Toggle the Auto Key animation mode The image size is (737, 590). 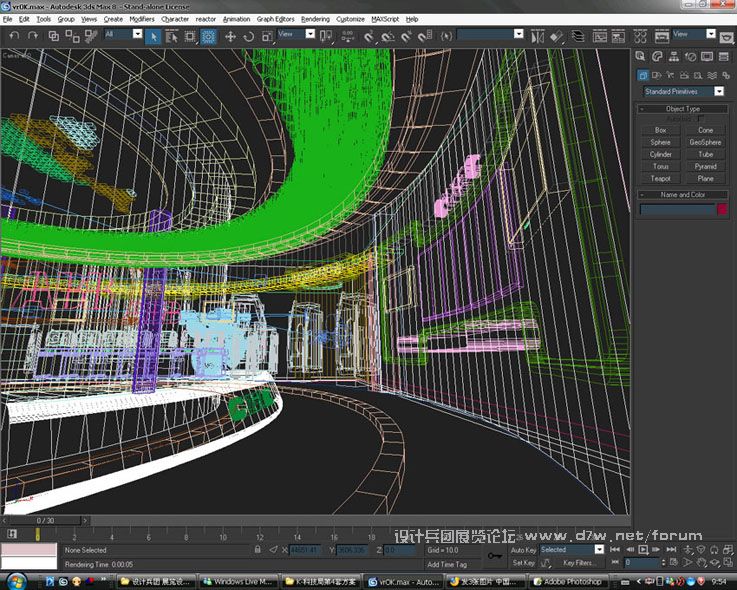coord(523,549)
